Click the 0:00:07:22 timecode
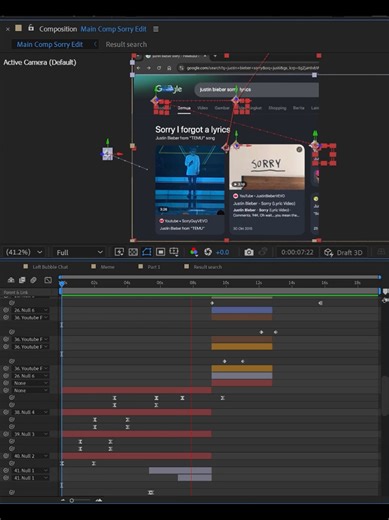Screen dimensions: 389x520 [297, 252]
